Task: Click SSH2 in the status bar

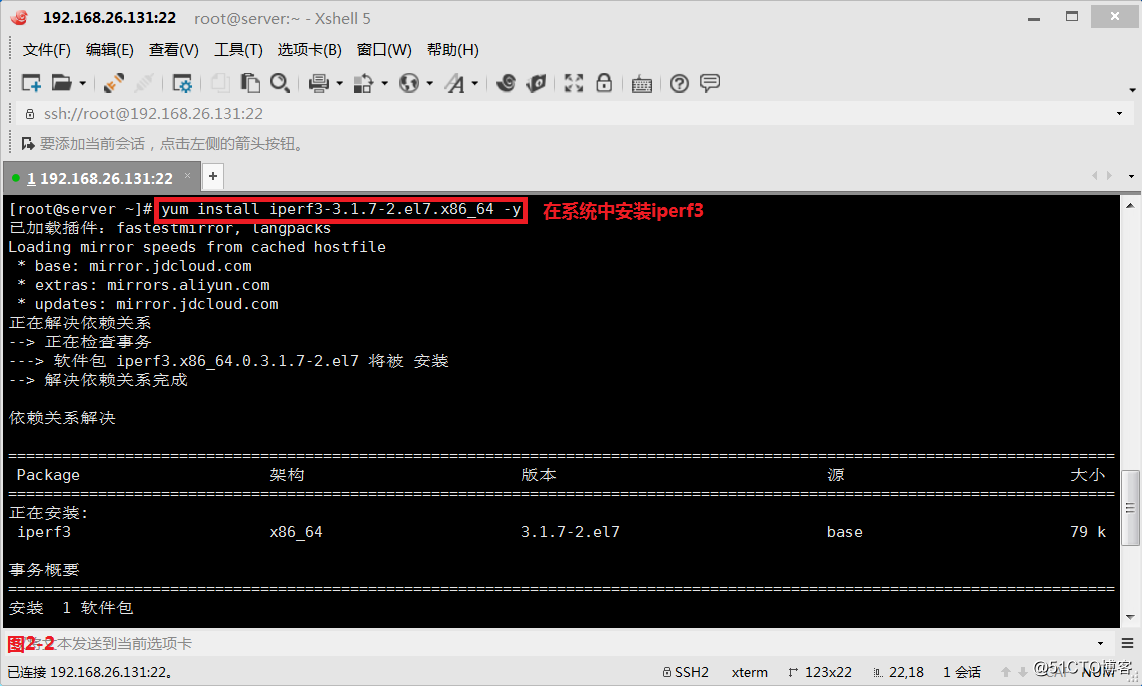Action: point(685,672)
